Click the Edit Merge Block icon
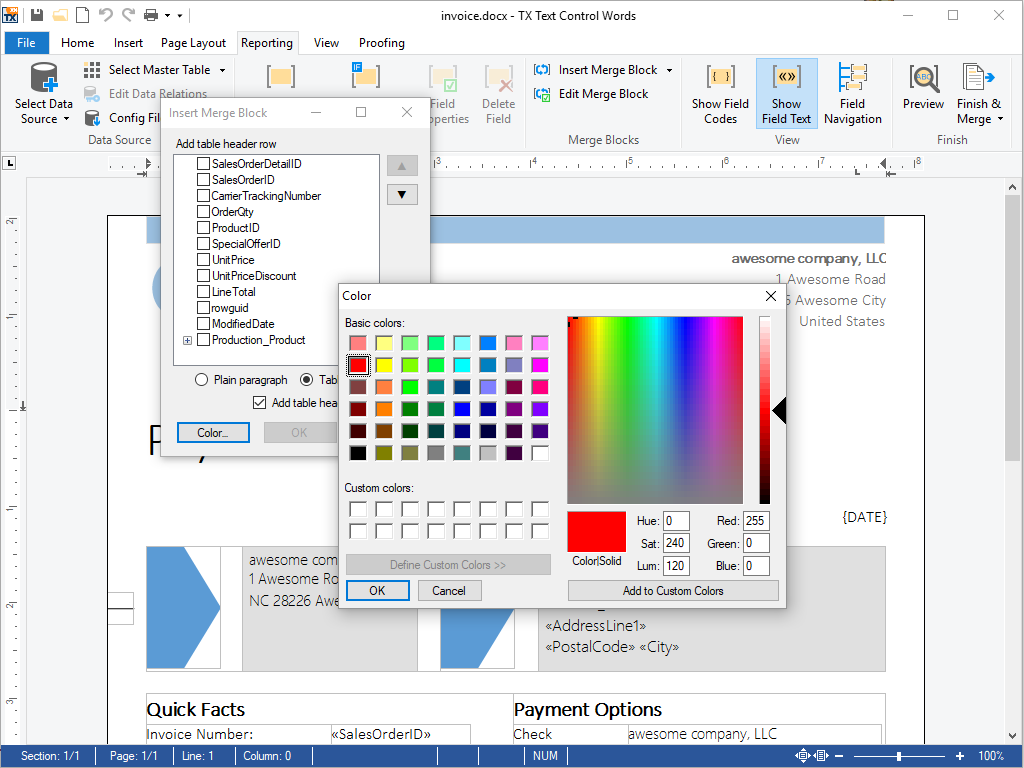The height and width of the screenshot is (768, 1024). pos(541,94)
